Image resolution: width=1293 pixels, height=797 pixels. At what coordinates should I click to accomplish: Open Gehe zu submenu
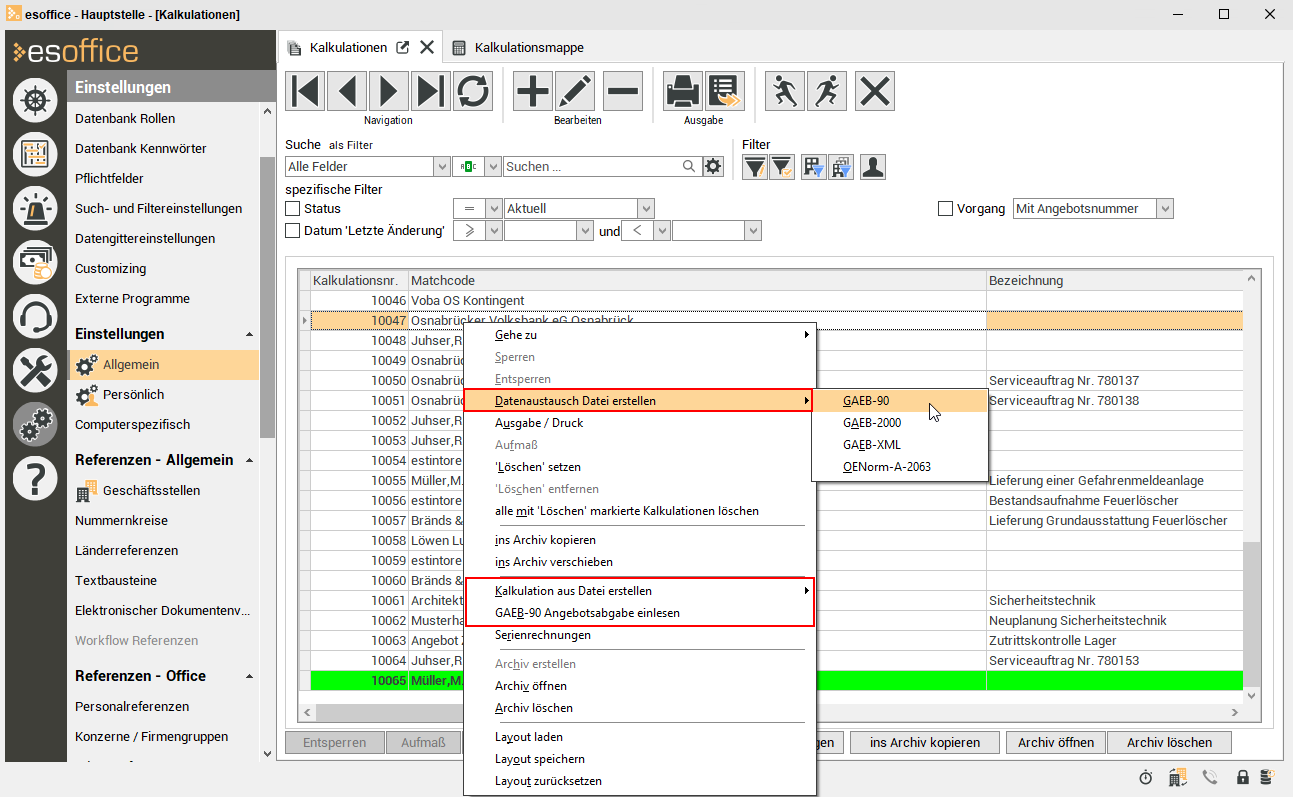point(640,335)
